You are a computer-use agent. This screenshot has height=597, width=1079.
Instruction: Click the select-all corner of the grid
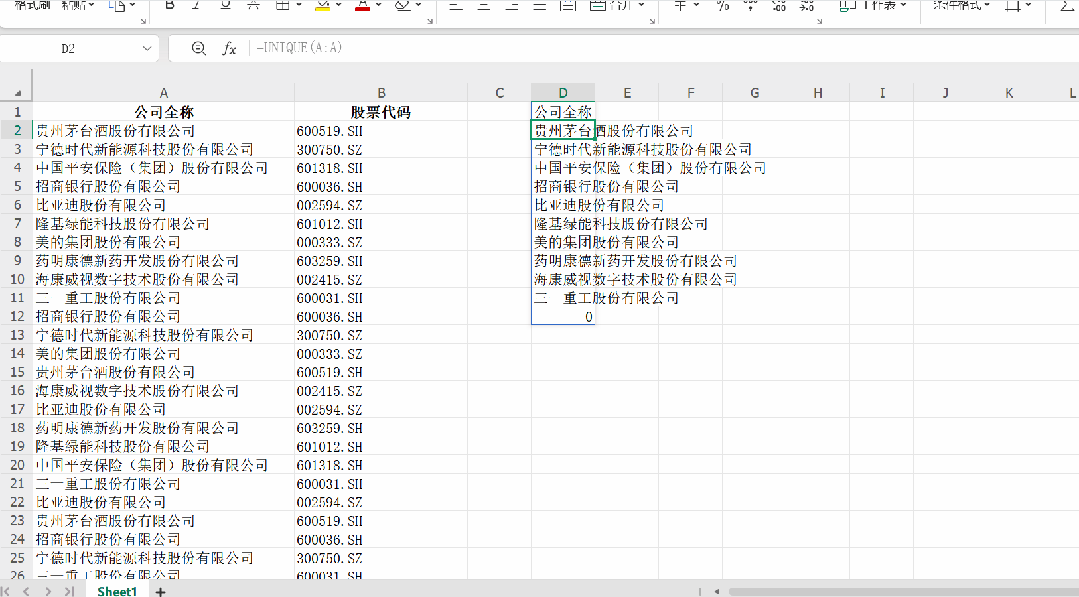tap(17, 92)
